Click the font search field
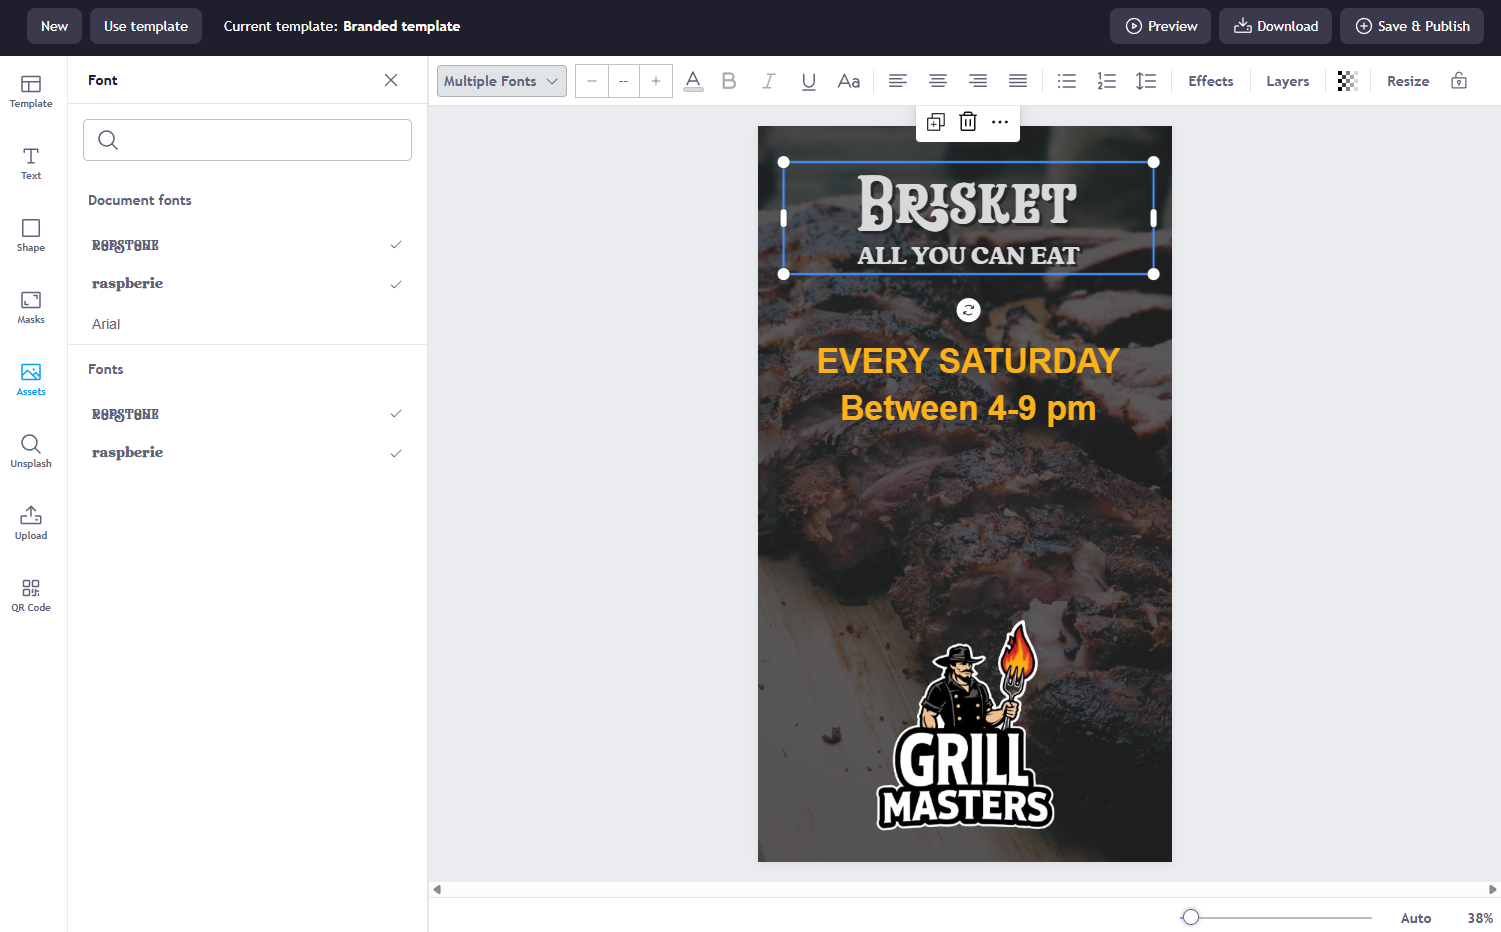This screenshot has height=932, width=1501. coord(247,140)
